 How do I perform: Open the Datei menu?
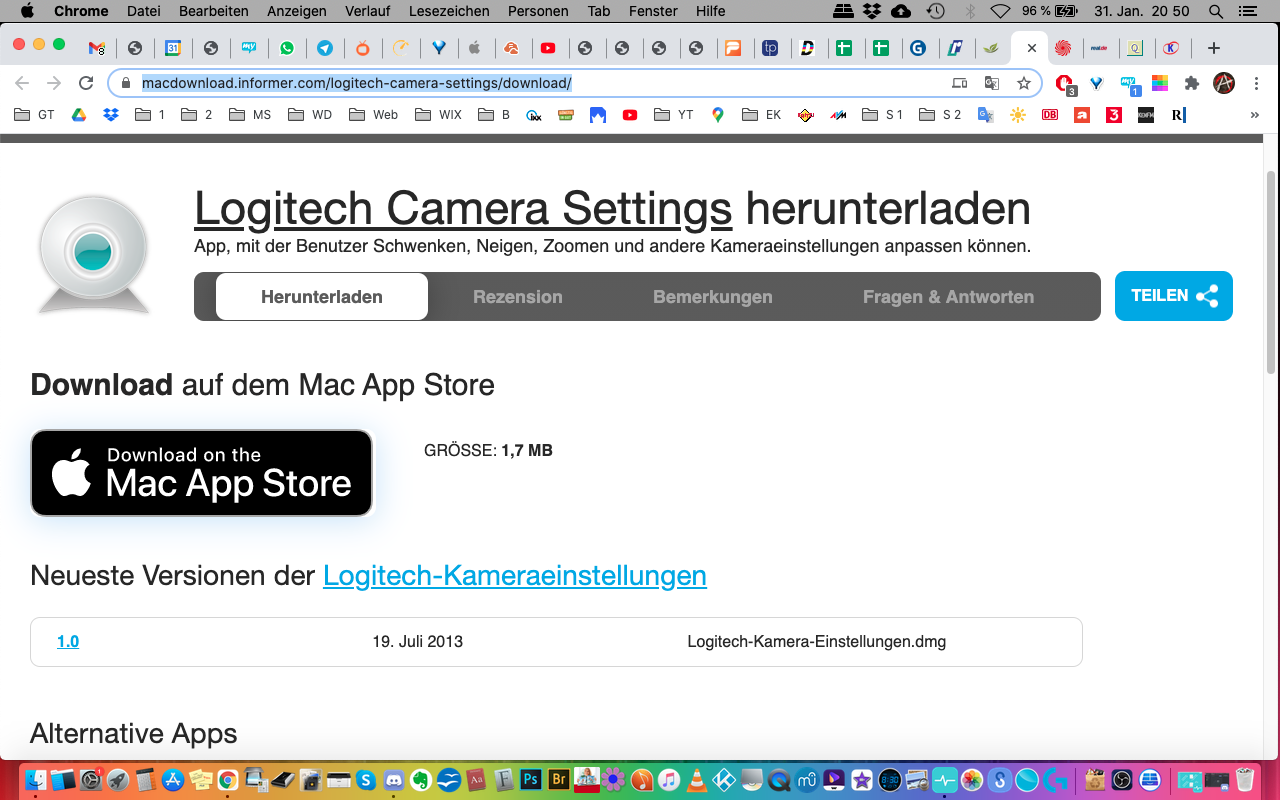pos(144,11)
